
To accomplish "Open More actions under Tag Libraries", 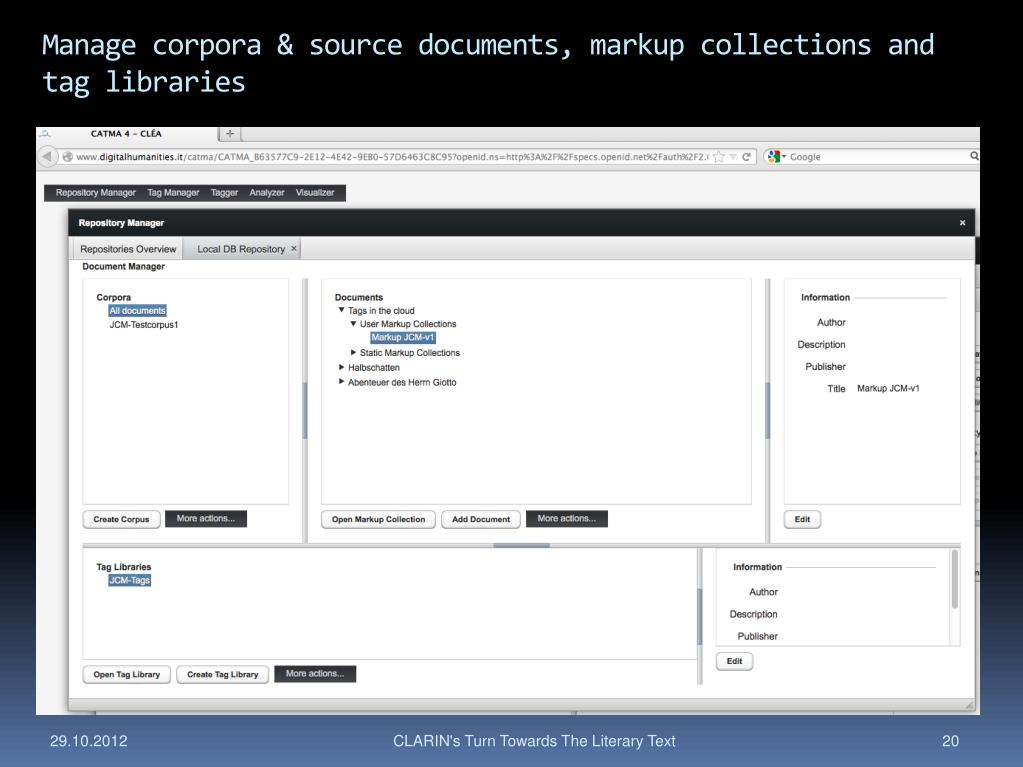I will 315,674.
